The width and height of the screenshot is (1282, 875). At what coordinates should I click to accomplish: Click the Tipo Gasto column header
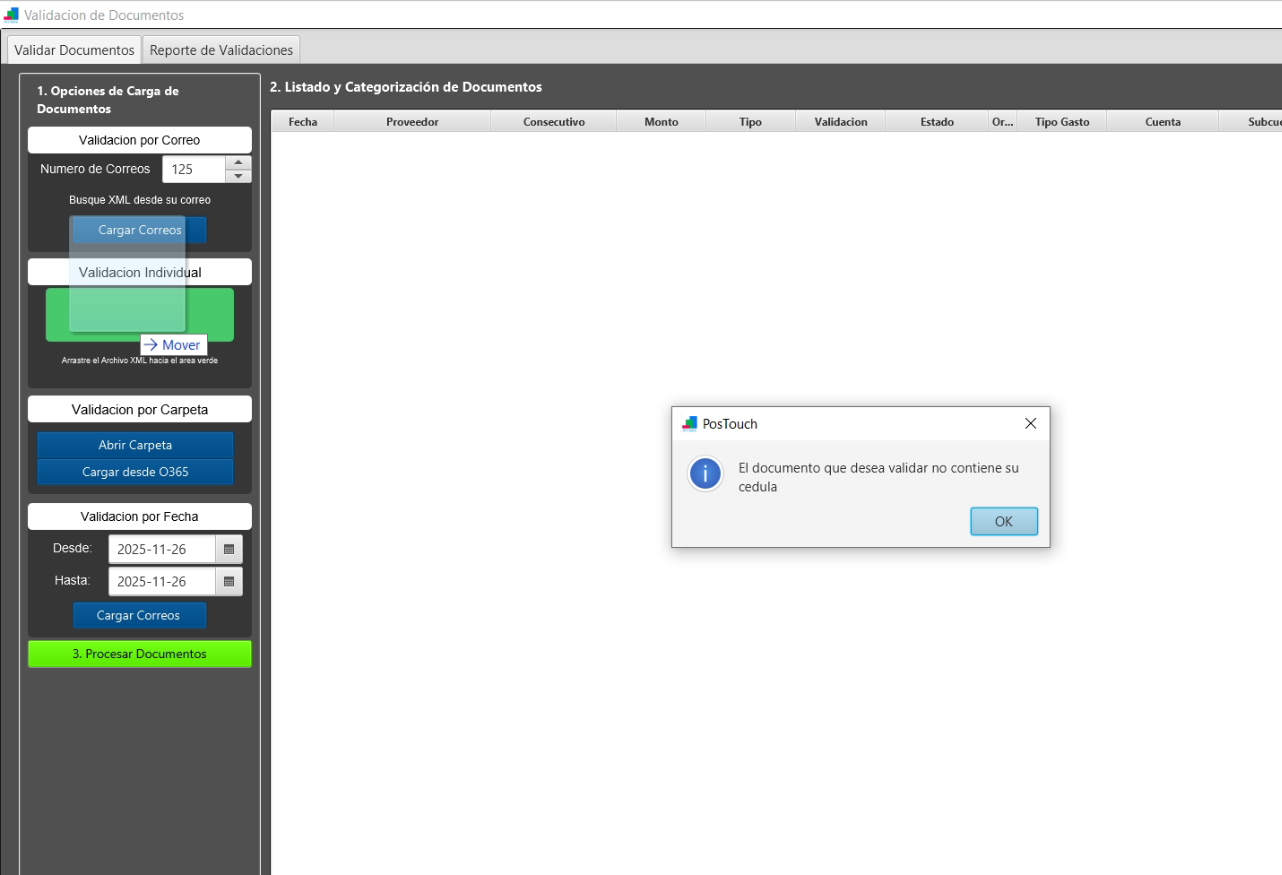coord(1062,122)
